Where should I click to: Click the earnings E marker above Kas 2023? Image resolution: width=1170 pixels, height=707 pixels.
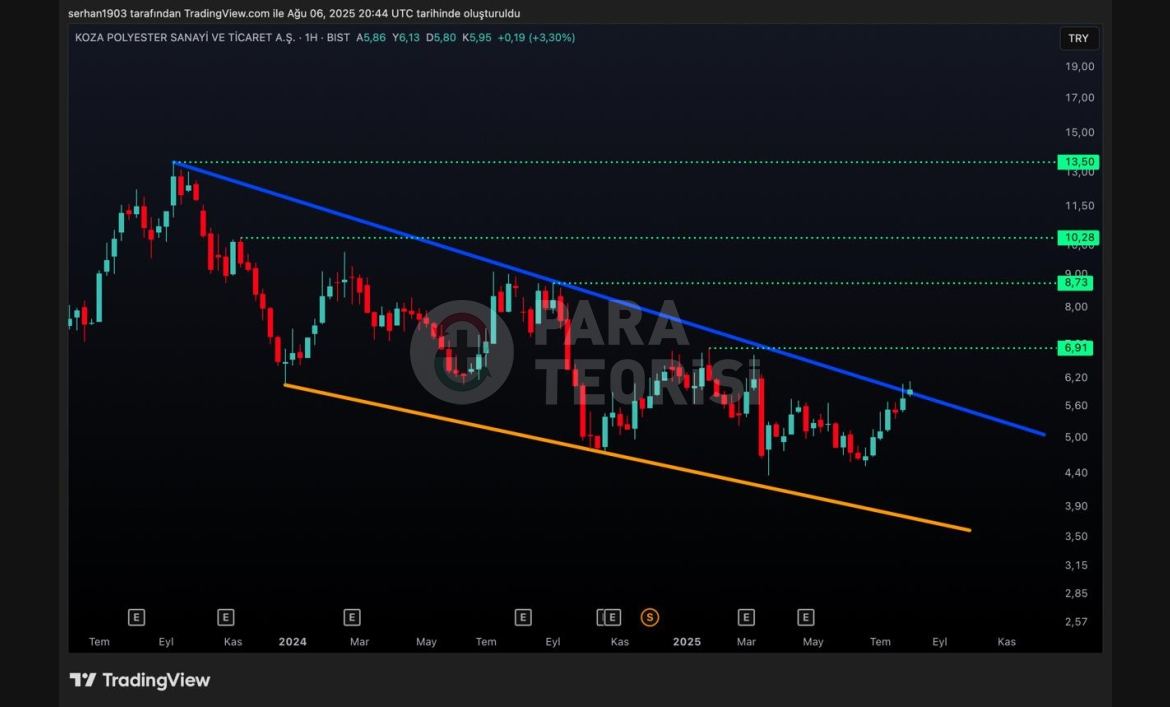(226, 617)
